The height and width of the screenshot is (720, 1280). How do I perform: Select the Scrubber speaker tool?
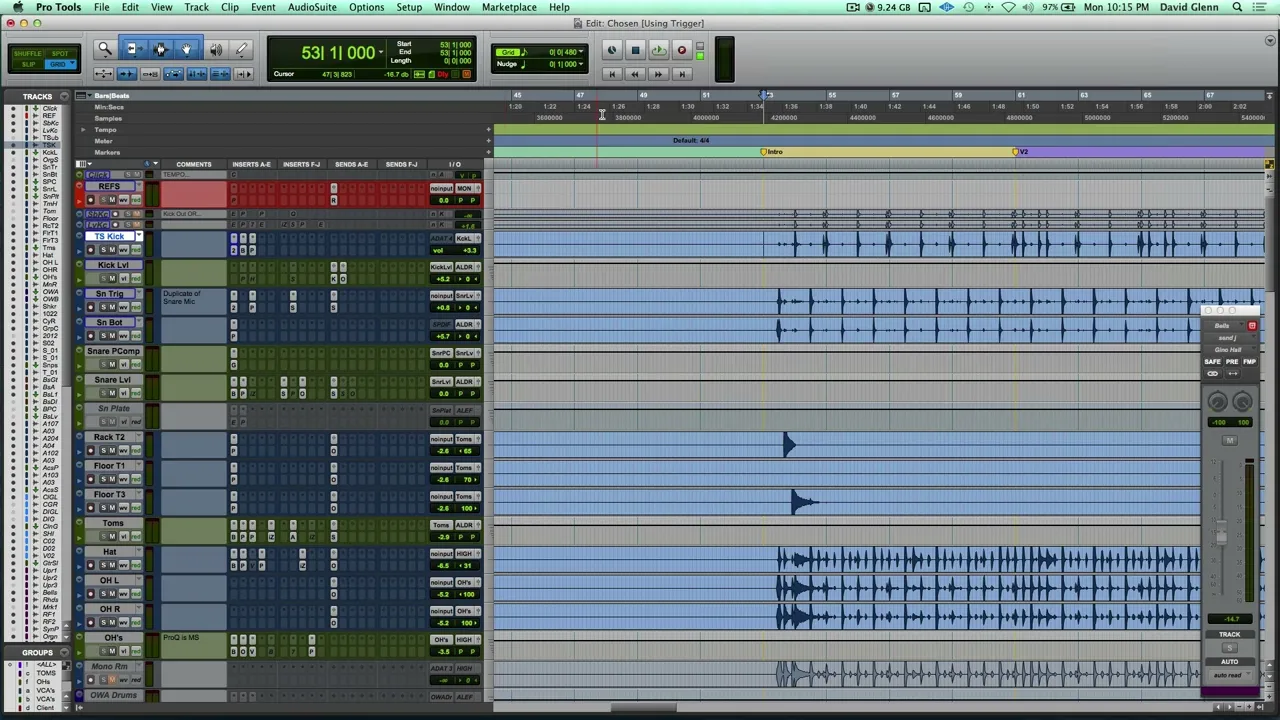click(215, 49)
